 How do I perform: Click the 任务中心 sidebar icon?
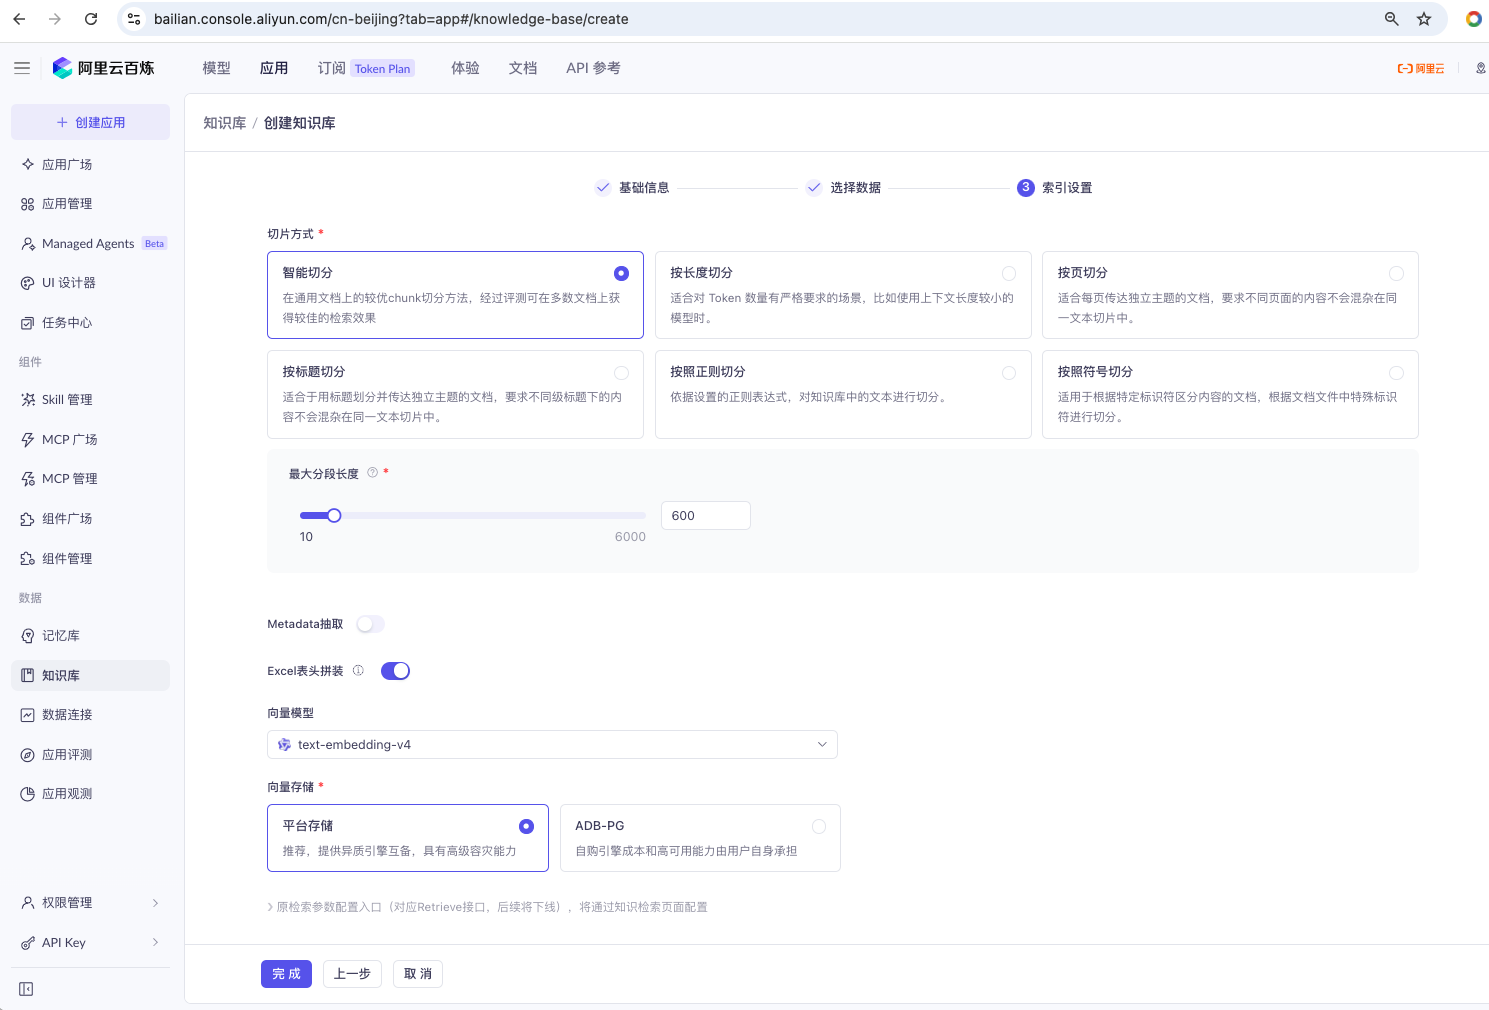tap(28, 323)
